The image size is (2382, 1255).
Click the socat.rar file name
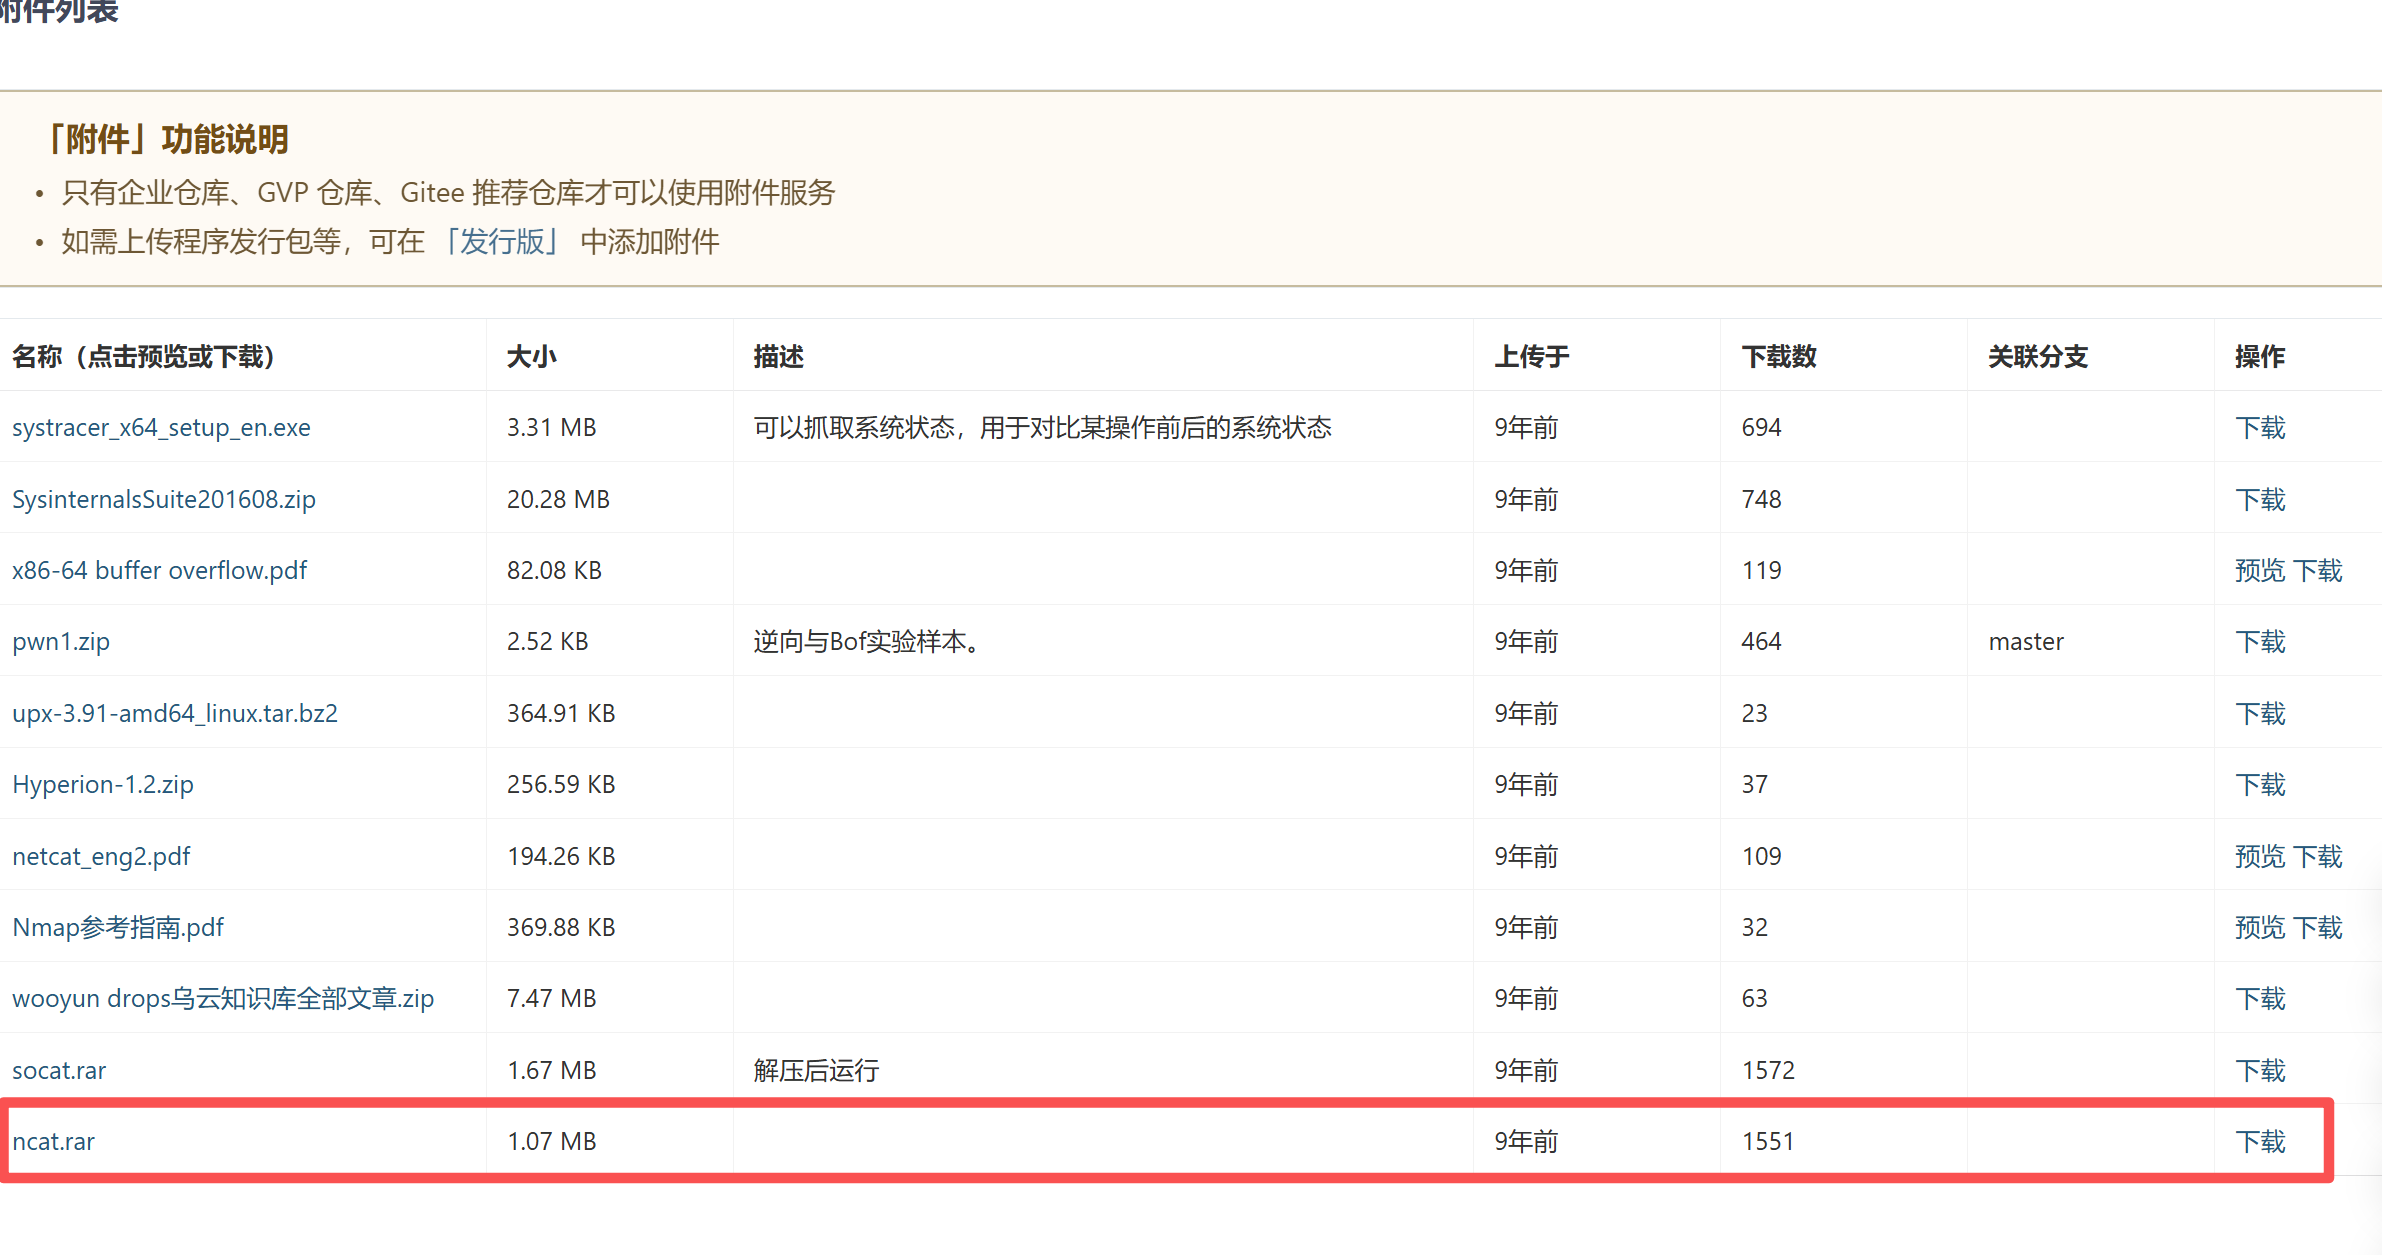tap(59, 1070)
